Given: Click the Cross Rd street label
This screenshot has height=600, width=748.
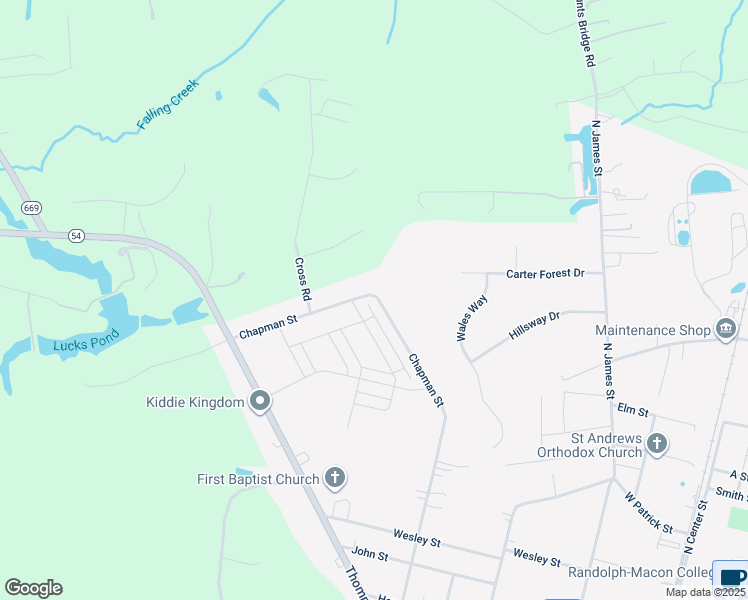Looking at the screenshot, I should point(303,279).
